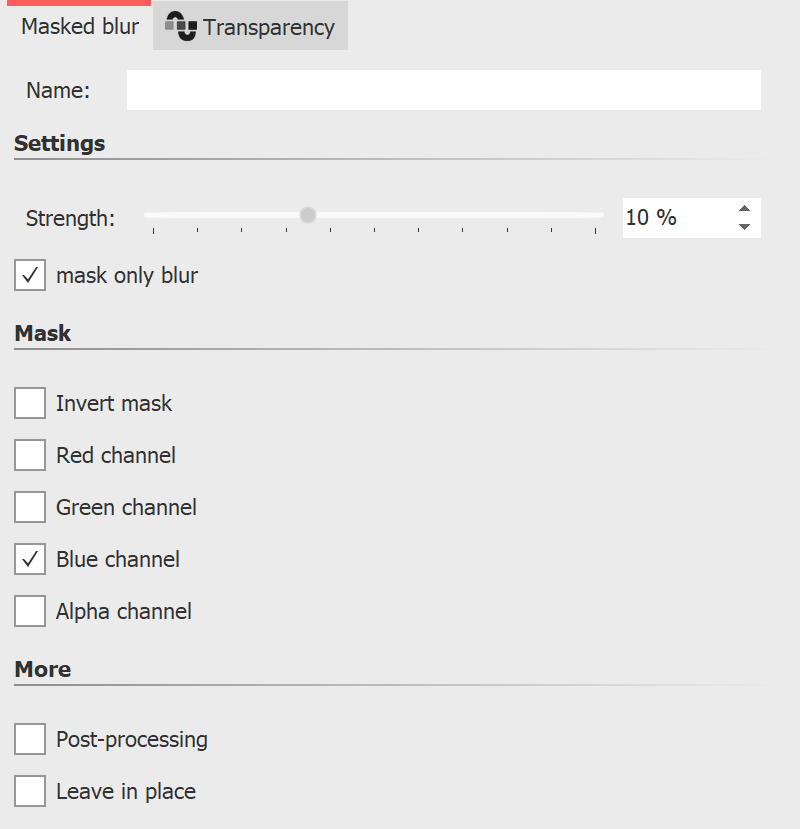Click the Strength slider handle
This screenshot has height=829, width=800.
[x=307, y=214]
